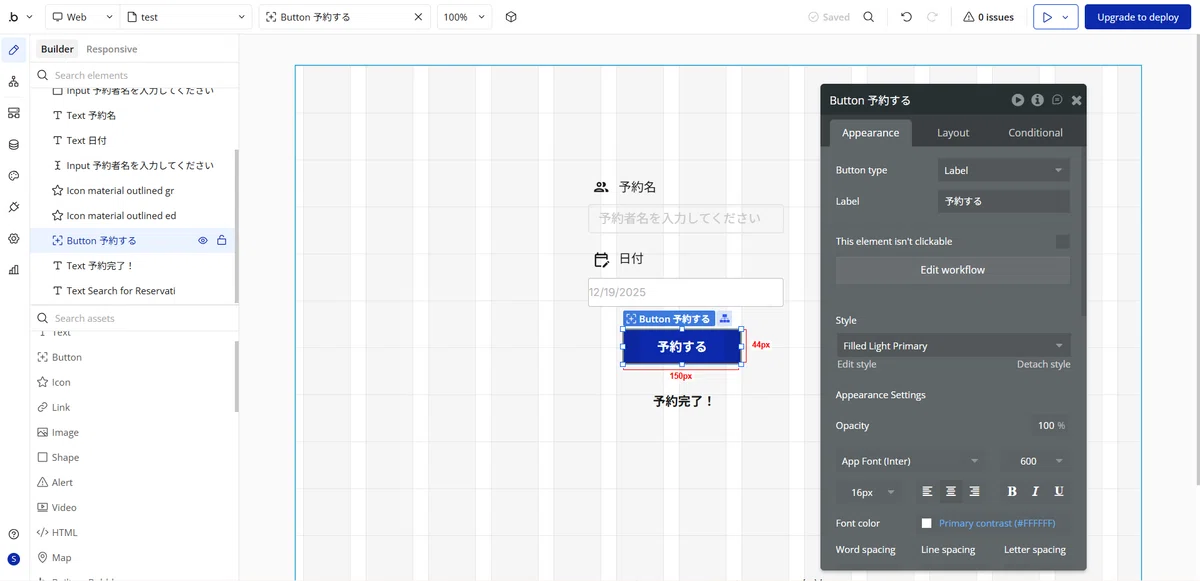This screenshot has width=1200, height=581.
Task: Clear the selected element field X
Action: [x=418, y=17]
